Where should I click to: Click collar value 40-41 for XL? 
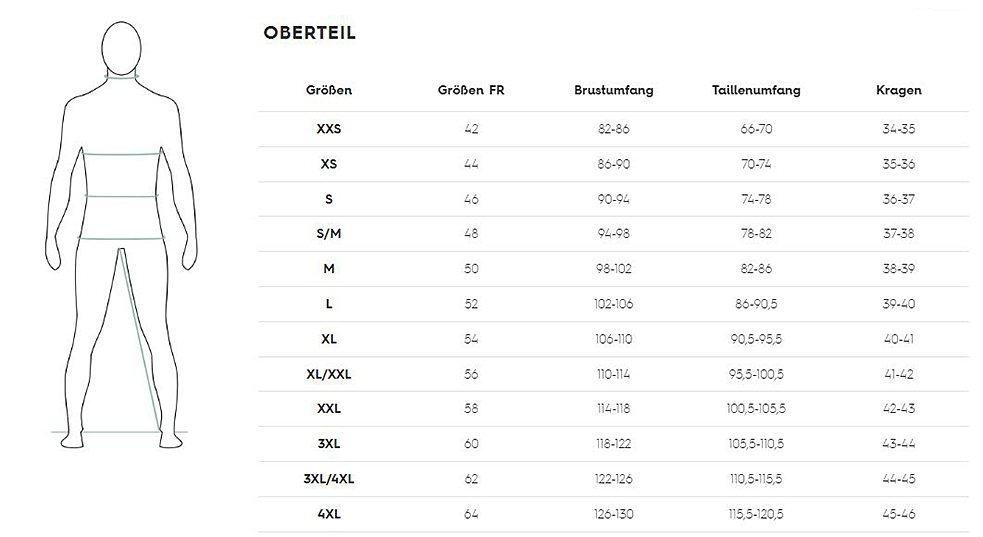click(898, 339)
